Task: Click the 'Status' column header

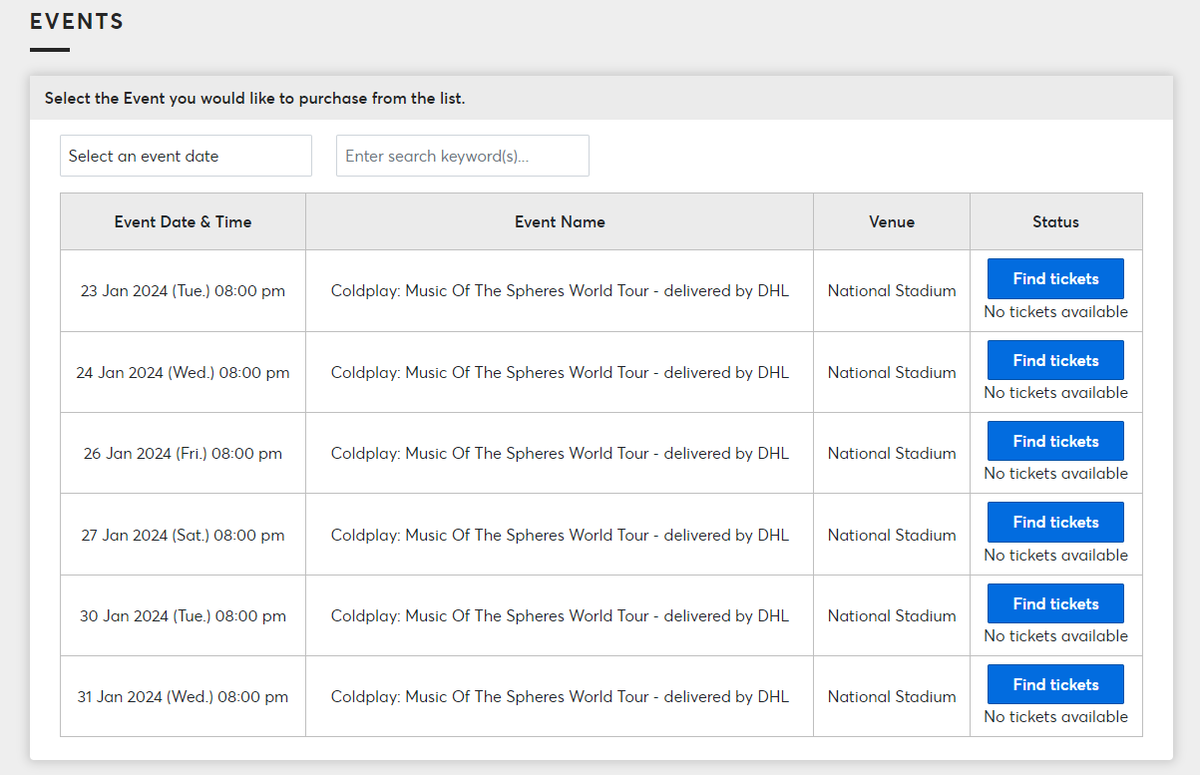Action: [1056, 222]
